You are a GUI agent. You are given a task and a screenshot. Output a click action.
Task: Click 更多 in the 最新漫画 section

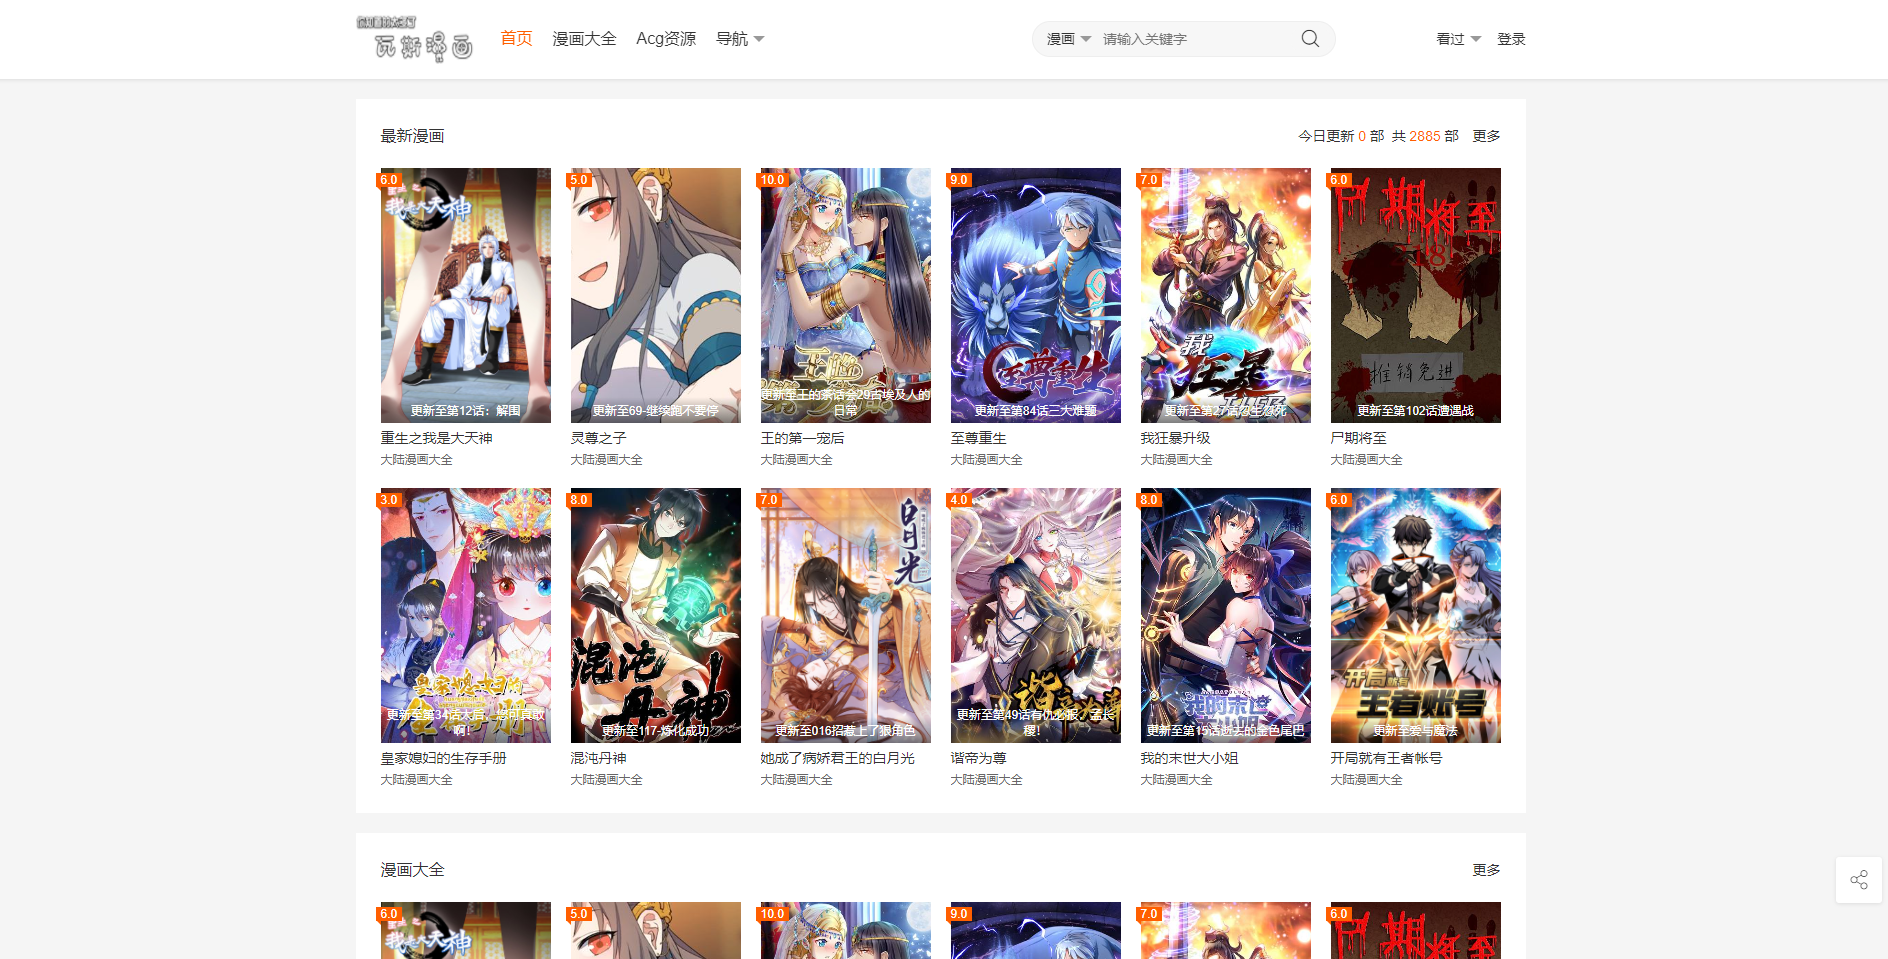(x=1486, y=136)
